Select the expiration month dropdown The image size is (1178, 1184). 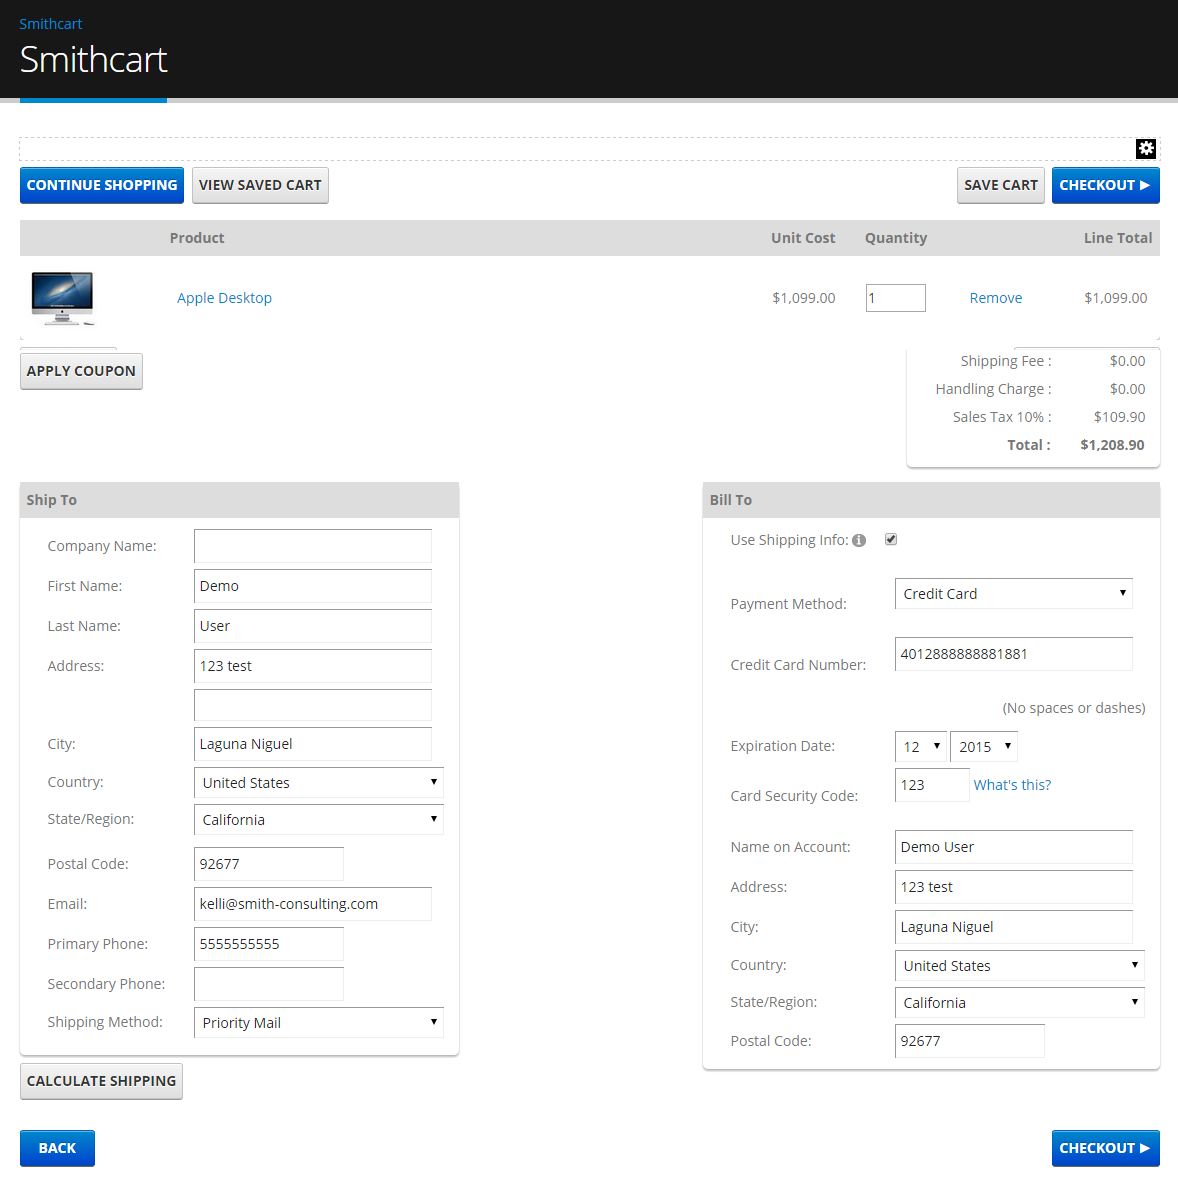click(921, 747)
